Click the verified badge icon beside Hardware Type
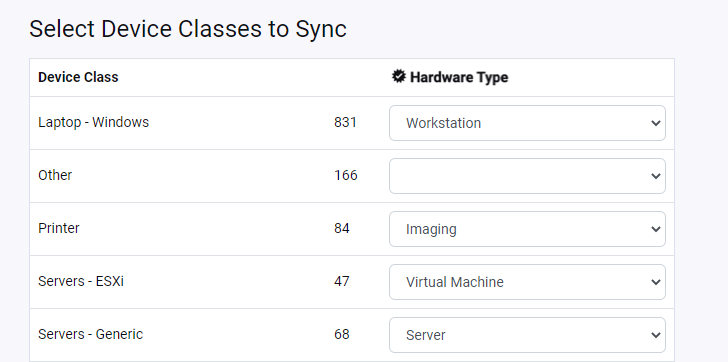Image resolution: width=728 pixels, height=362 pixels. tap(398, 77)
